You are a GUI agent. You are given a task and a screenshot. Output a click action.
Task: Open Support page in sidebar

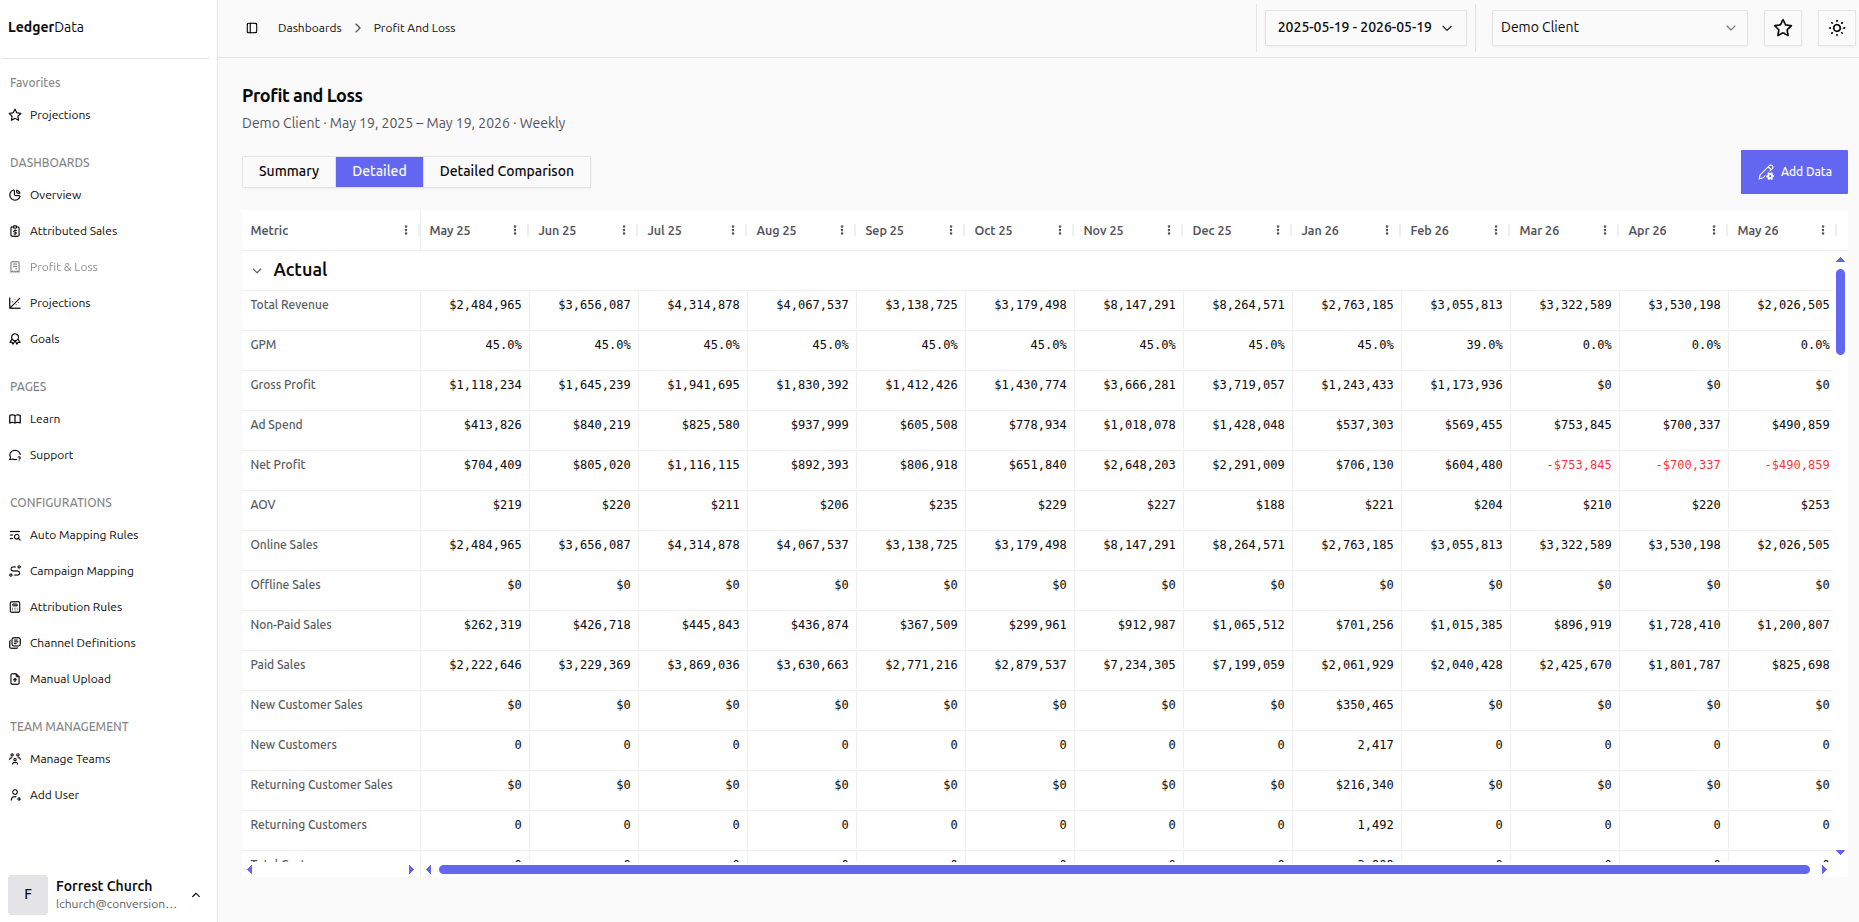tap(51, 455)
